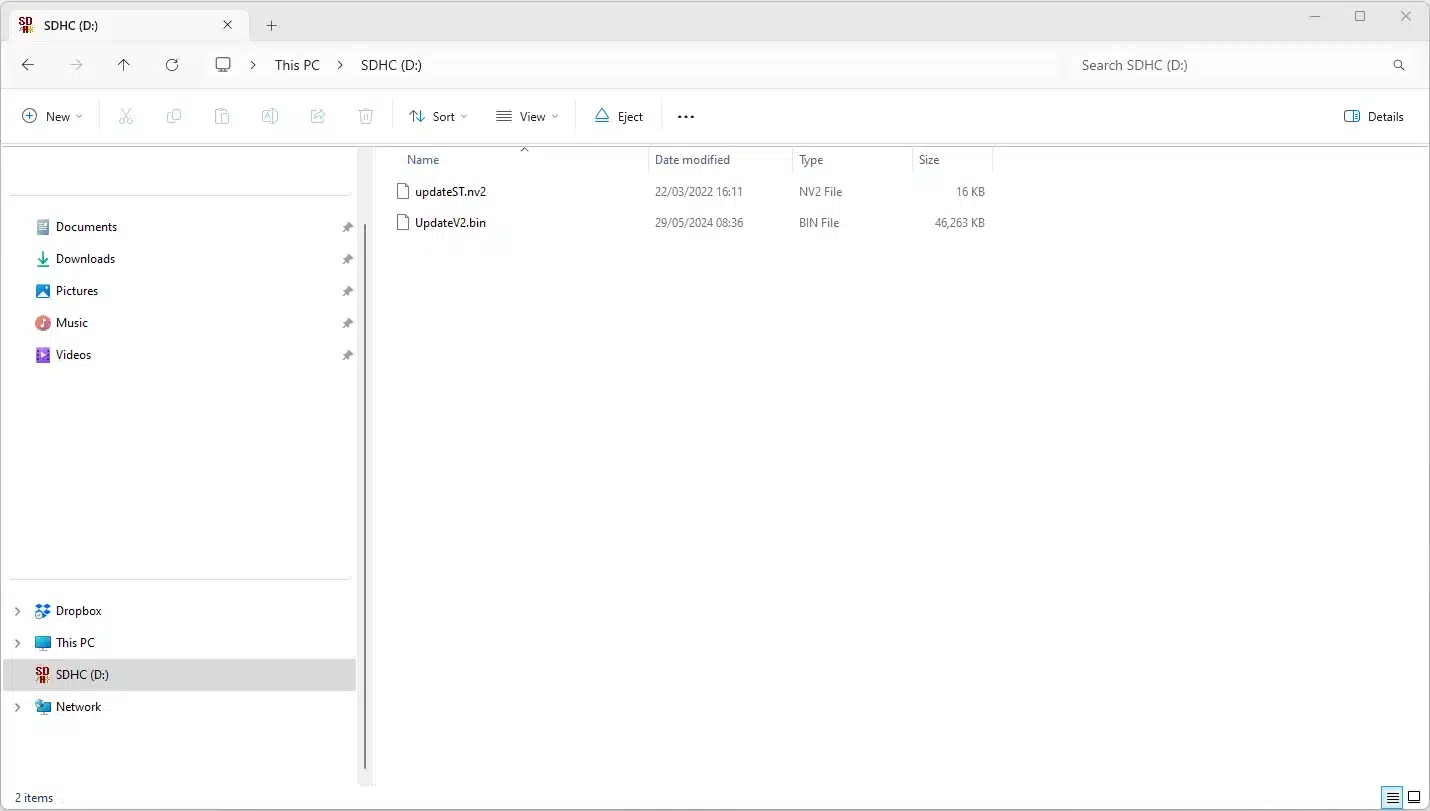Open the See more ellipsis menu
This screenshot has height=811, width=1430.
tap(685, 116)
